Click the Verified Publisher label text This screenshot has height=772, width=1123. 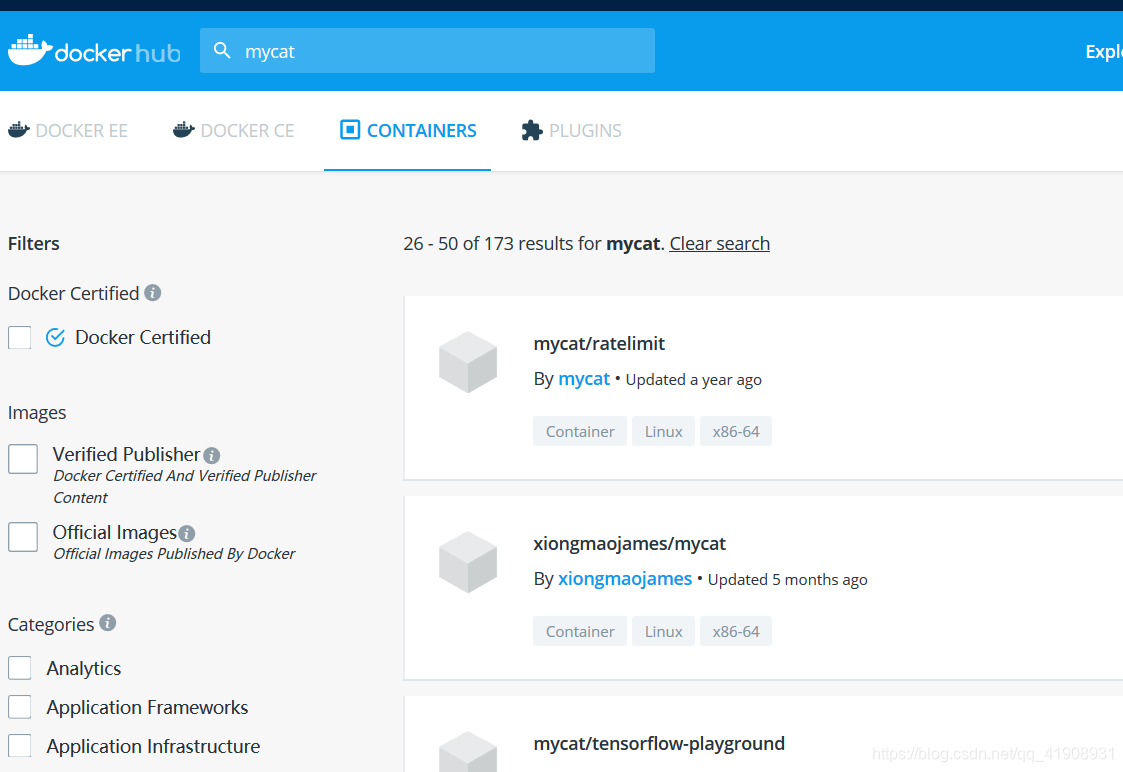point(126,455)
